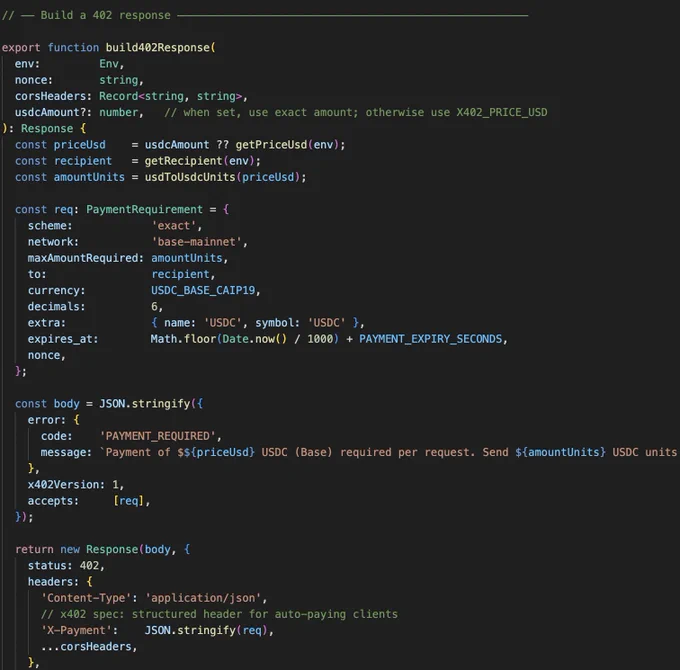
Task: Click the "return" keyword
Action: tap(34, 549)
